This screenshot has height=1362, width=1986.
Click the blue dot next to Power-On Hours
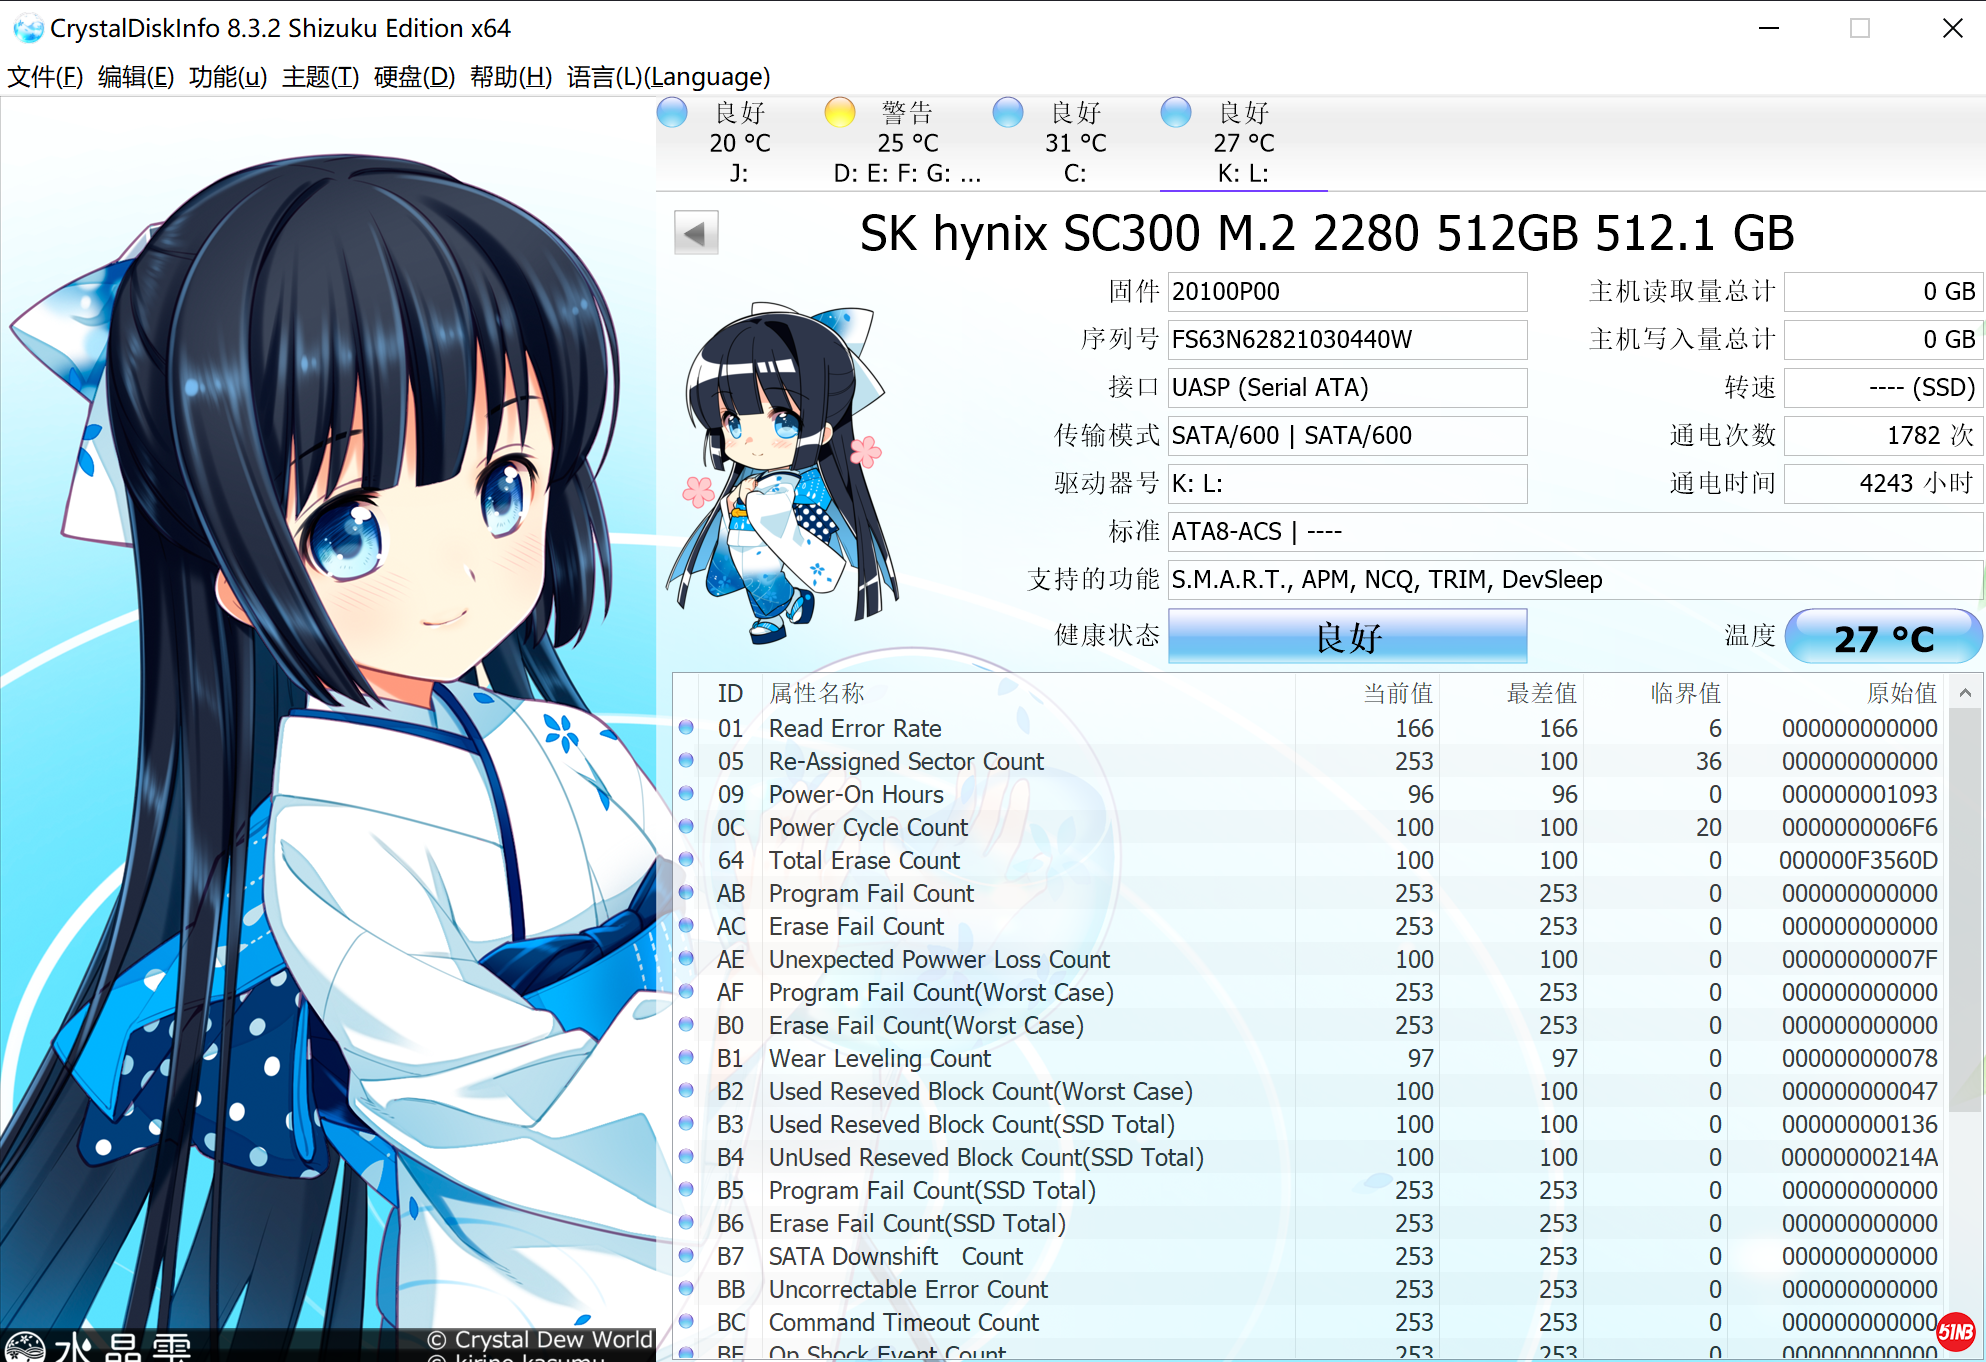pyautogui.click(x=686, y=794)
